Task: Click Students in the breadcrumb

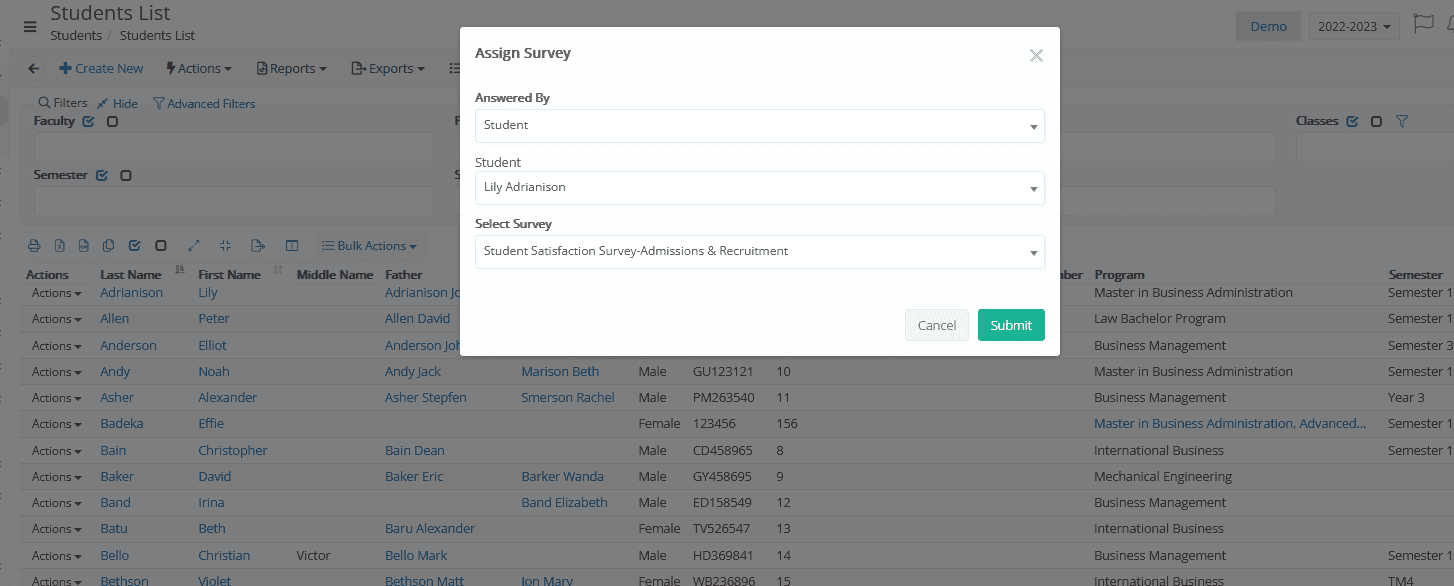Action: (76, 36)
